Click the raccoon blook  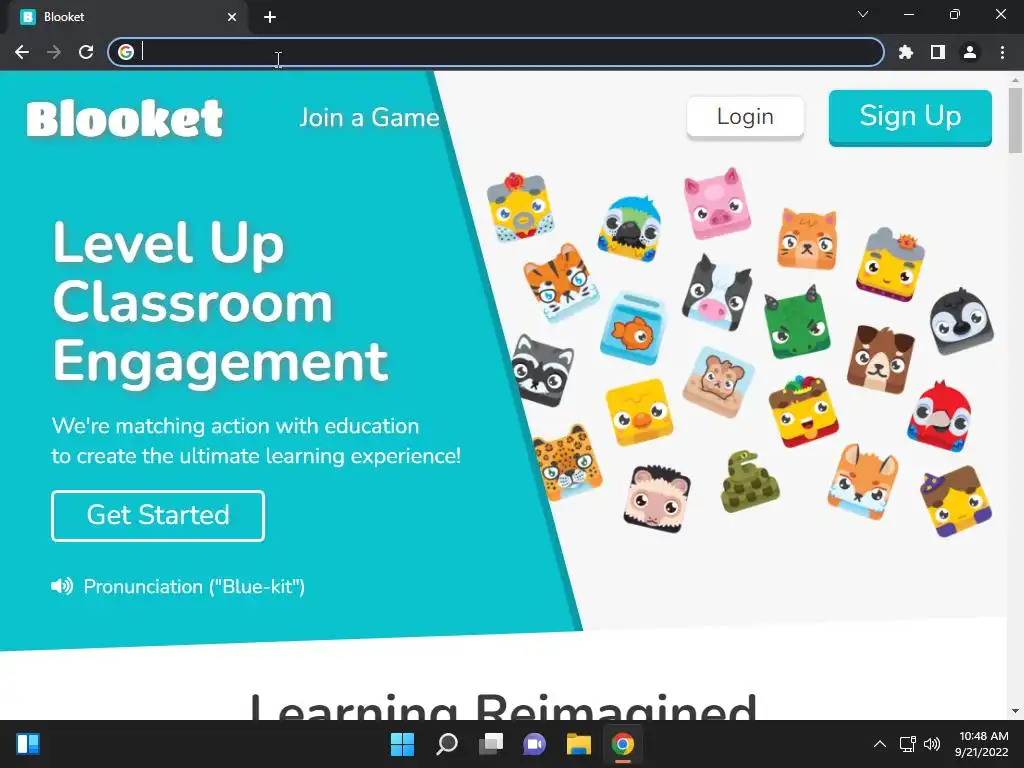point(542,370)
